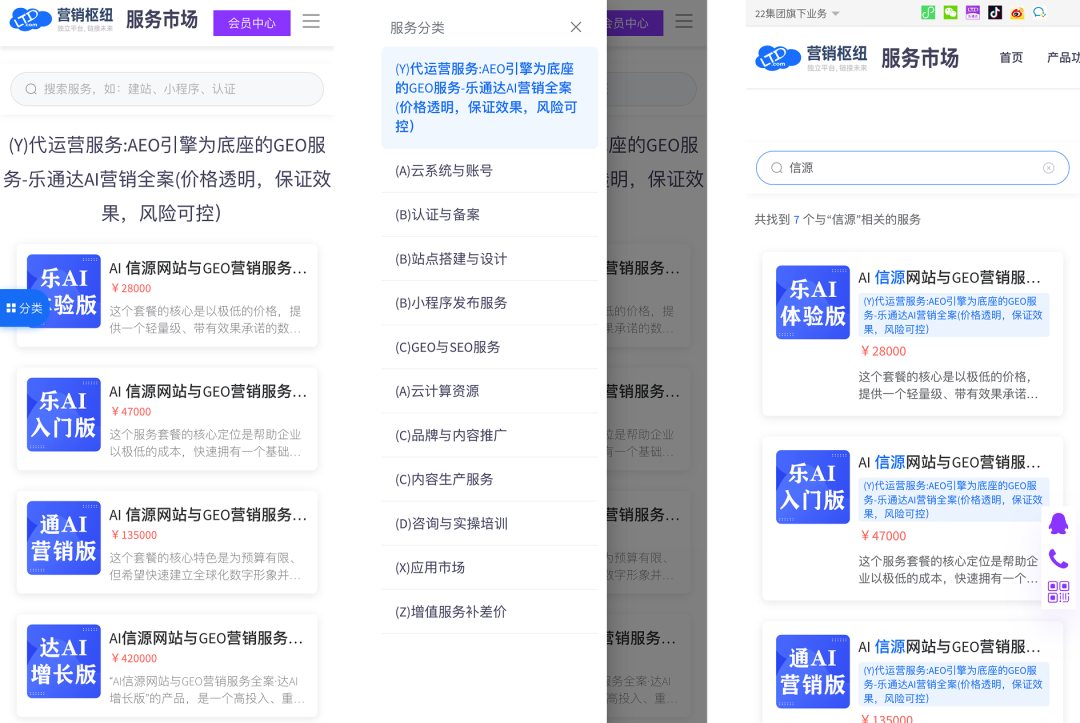Open the QQ contact icon on right sidebar
The width and height of the screenshot is (1080, 723).
coord(1058,524)
